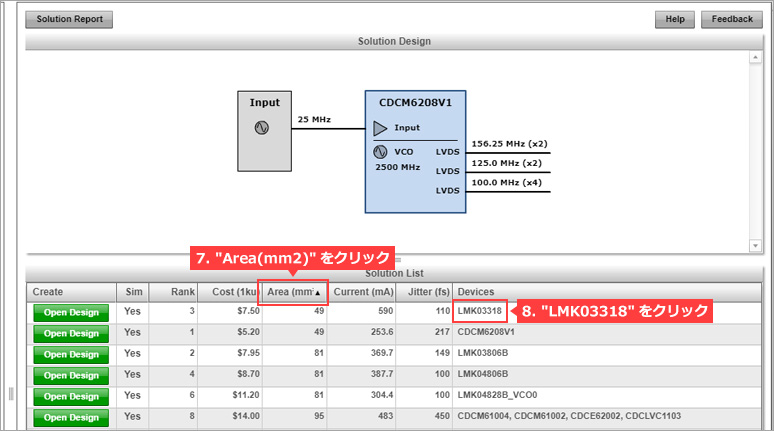
Task: Click the LMK04806B device cell
Action: pos(482,374)
